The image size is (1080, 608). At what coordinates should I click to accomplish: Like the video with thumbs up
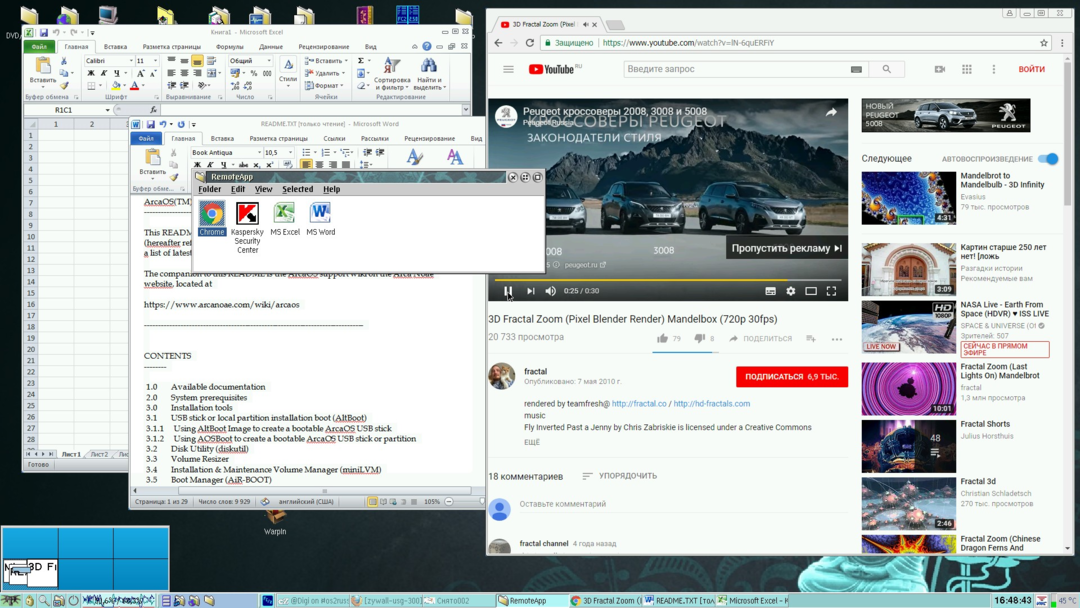[x=662, y=338]
